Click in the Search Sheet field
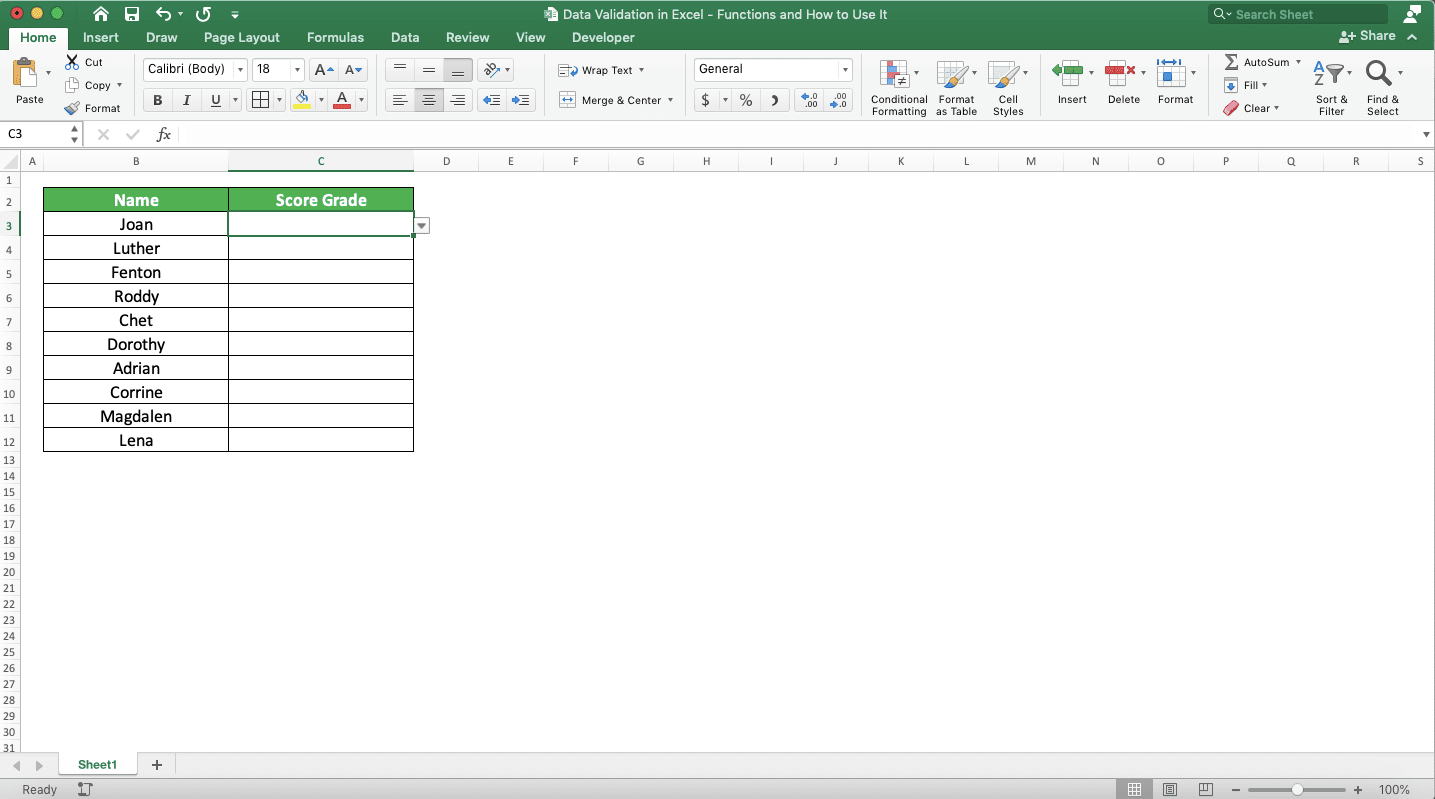Screen dimensions: 1435x799 tap(1298, 14)
